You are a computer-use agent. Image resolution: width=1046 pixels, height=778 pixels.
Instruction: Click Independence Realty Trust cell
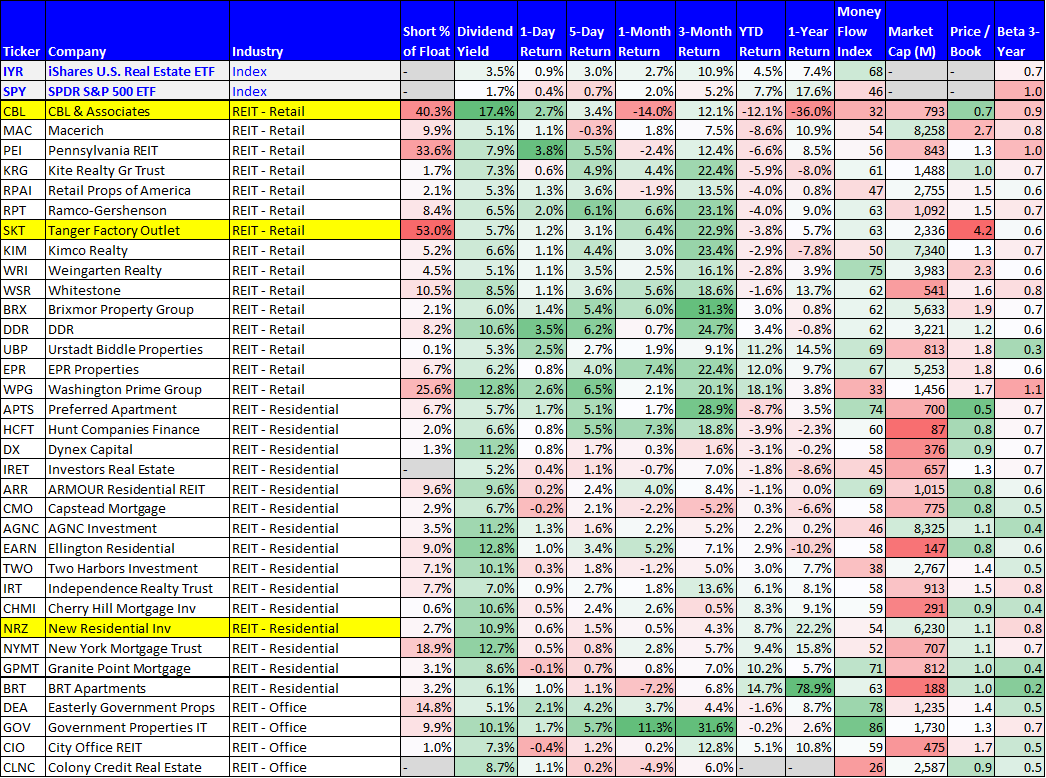[137, 589]
